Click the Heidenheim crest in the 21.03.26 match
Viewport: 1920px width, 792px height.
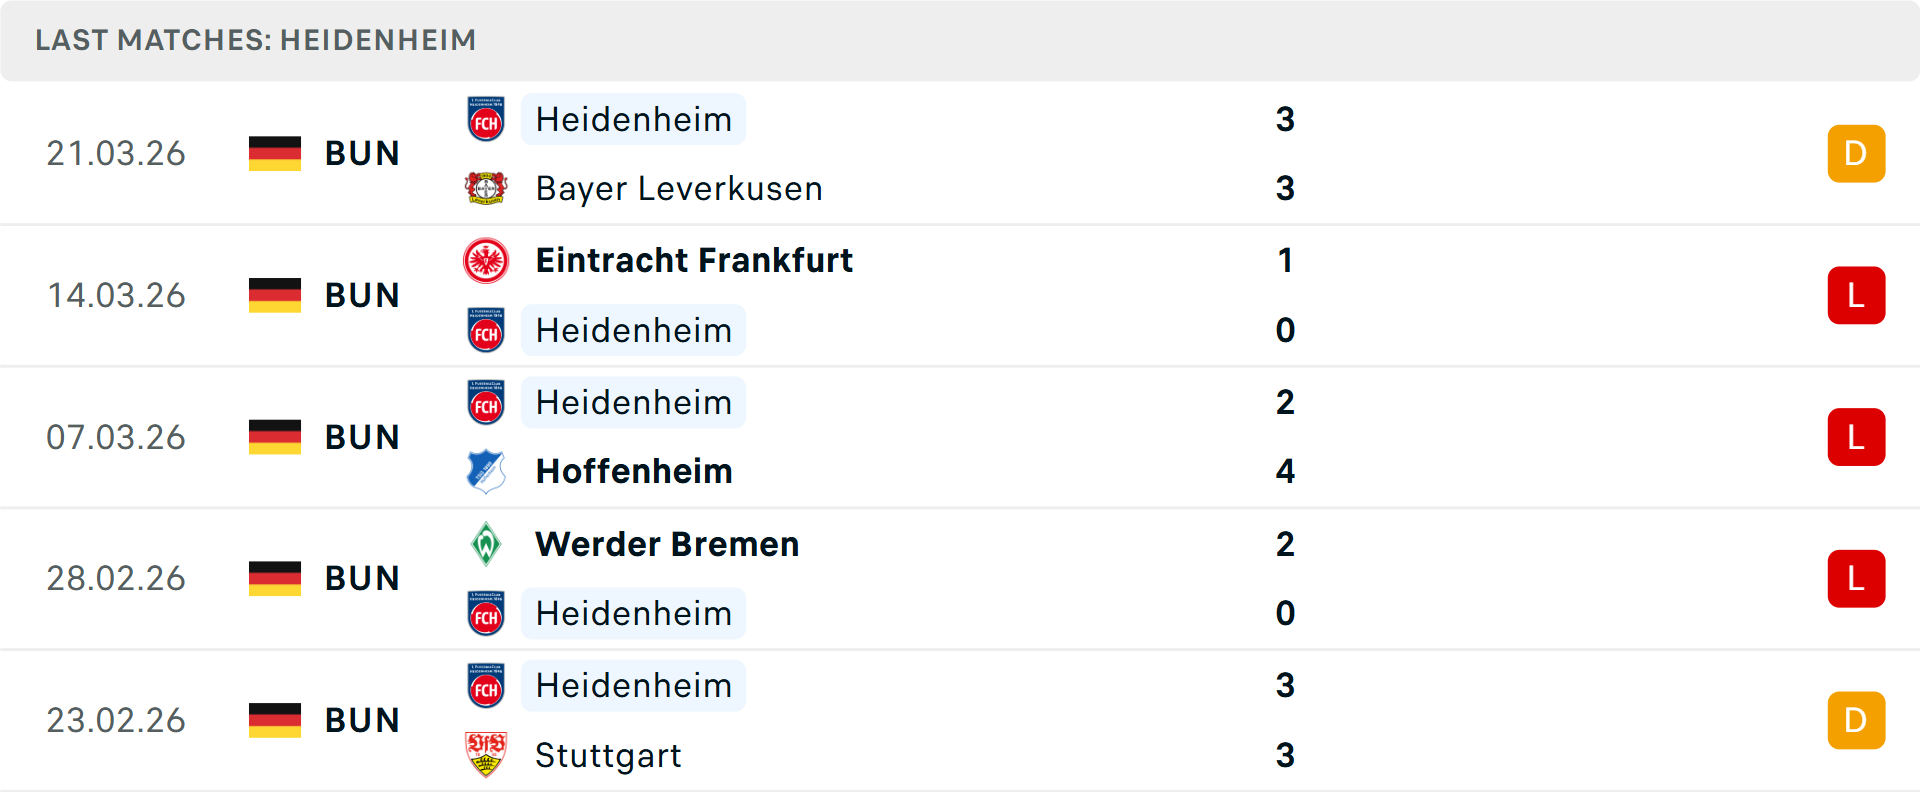pyautogui.click(x=486, y=120)
